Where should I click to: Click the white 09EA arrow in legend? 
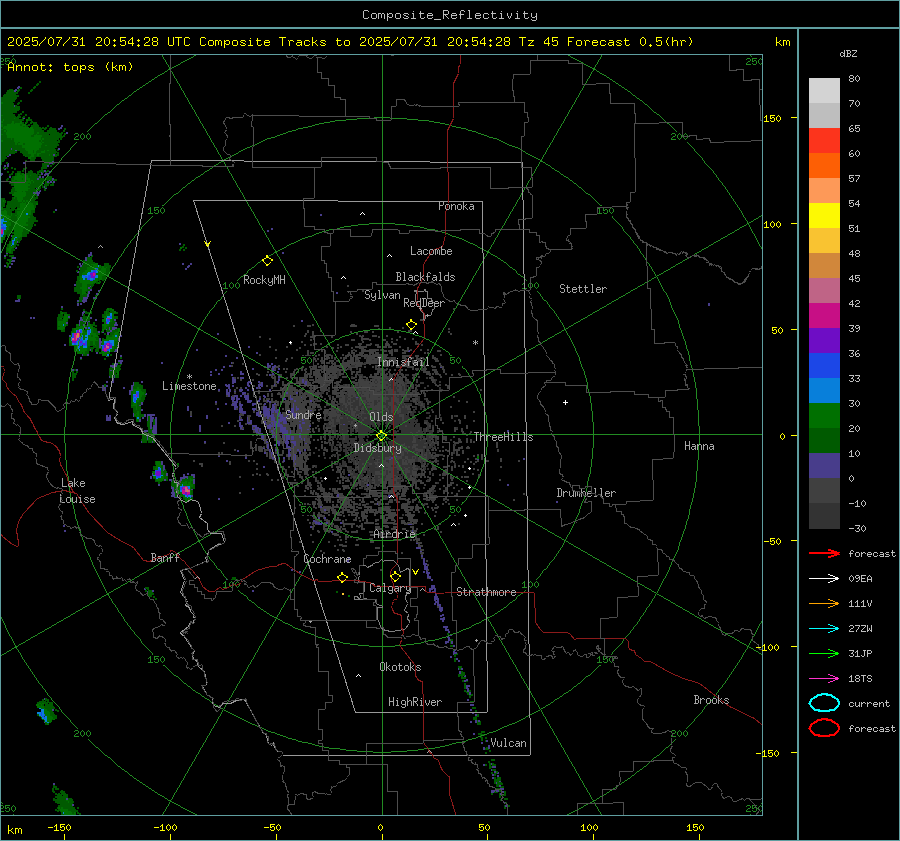point(824,579)
